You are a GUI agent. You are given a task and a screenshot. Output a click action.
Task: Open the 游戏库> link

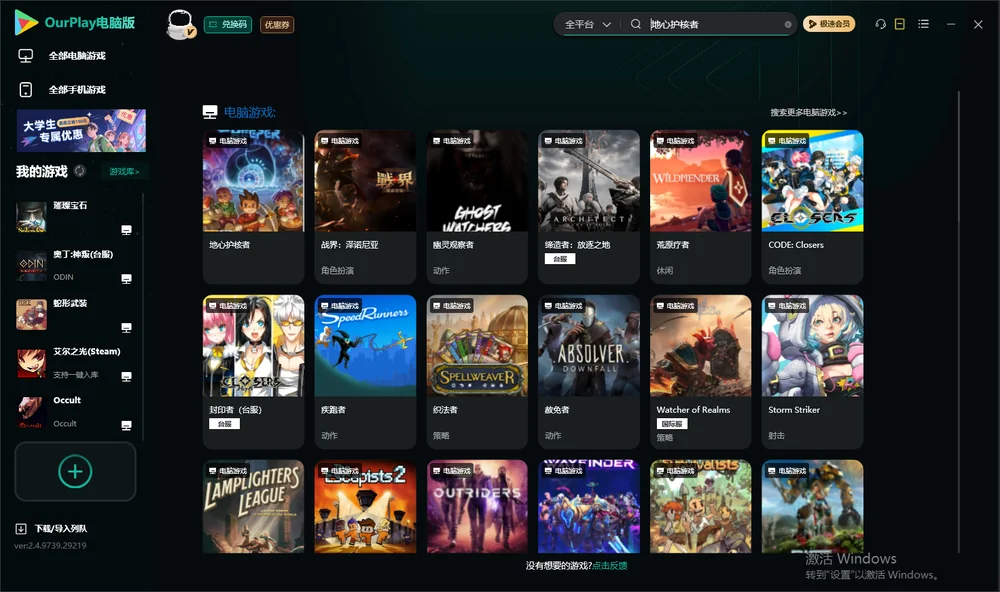click(x=124, y=172)
